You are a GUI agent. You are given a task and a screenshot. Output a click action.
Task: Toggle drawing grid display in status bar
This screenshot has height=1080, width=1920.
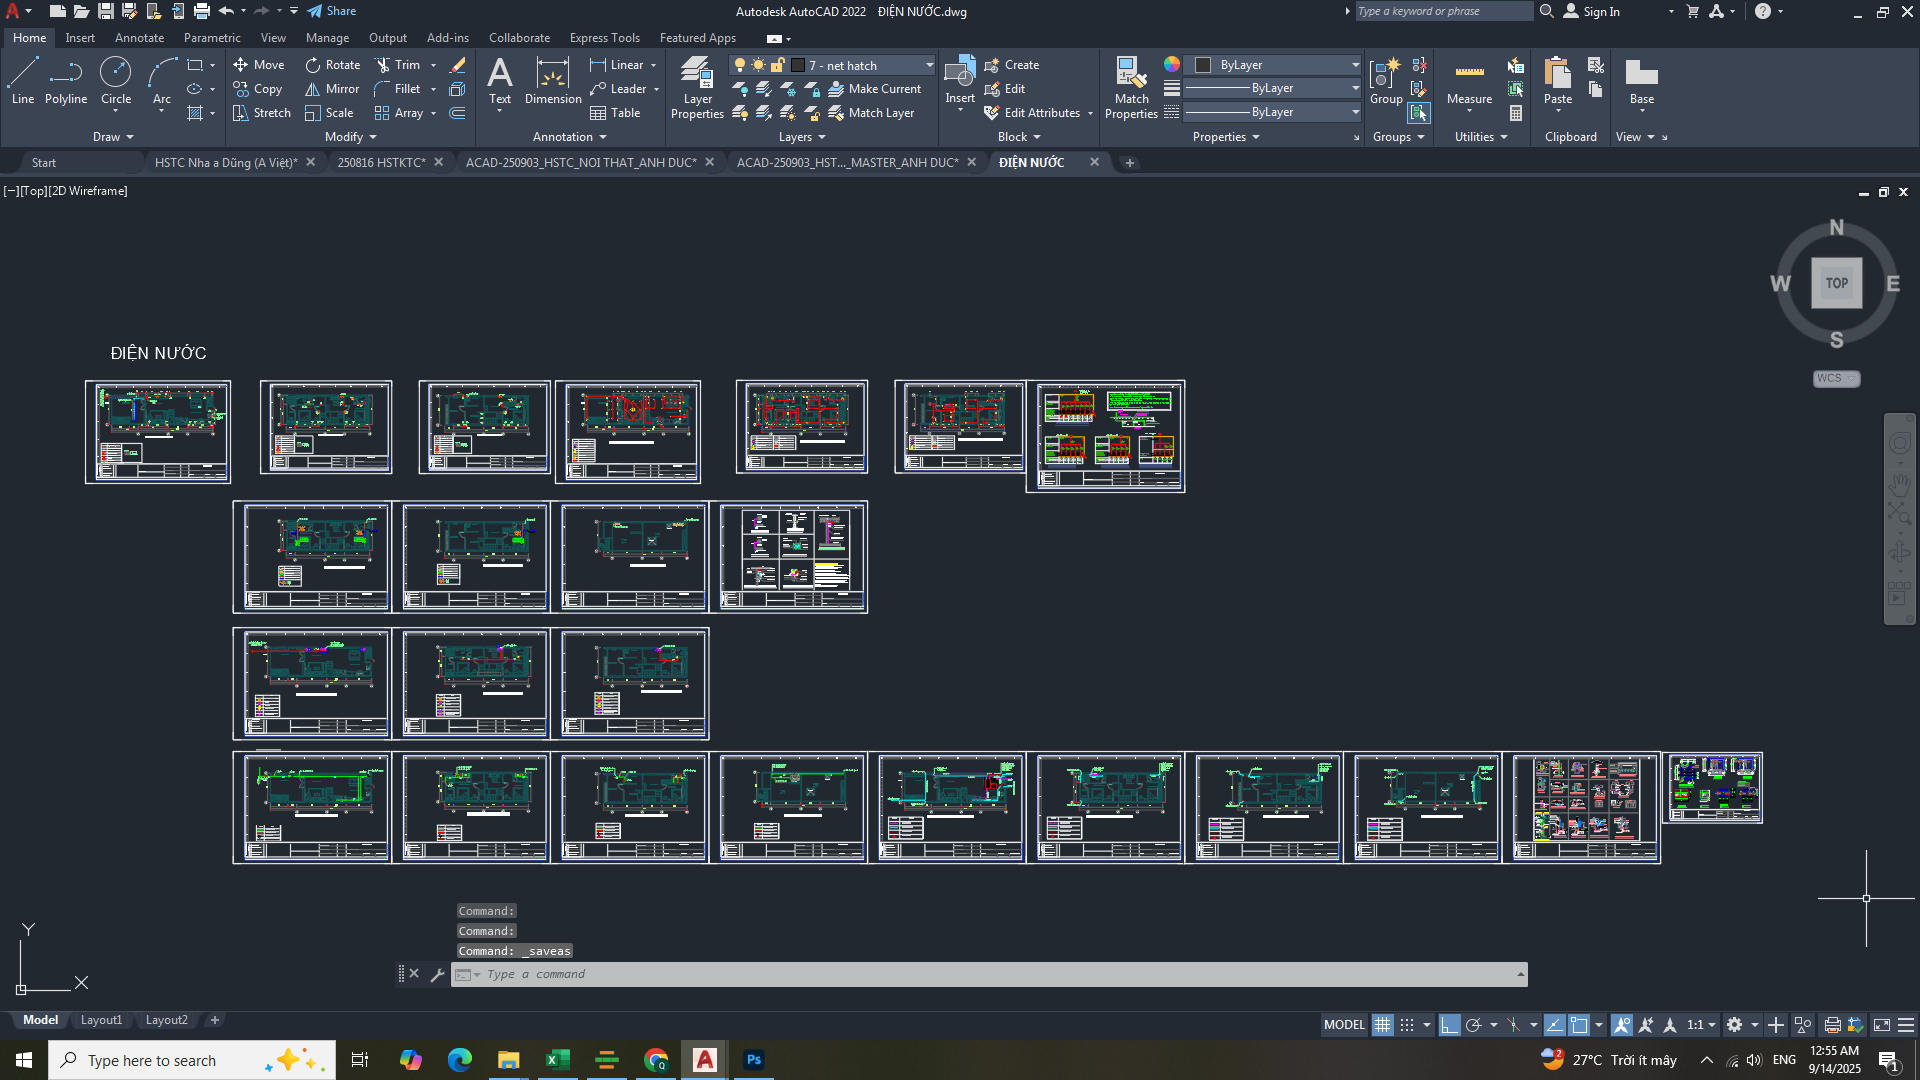coord(1382,1025)
